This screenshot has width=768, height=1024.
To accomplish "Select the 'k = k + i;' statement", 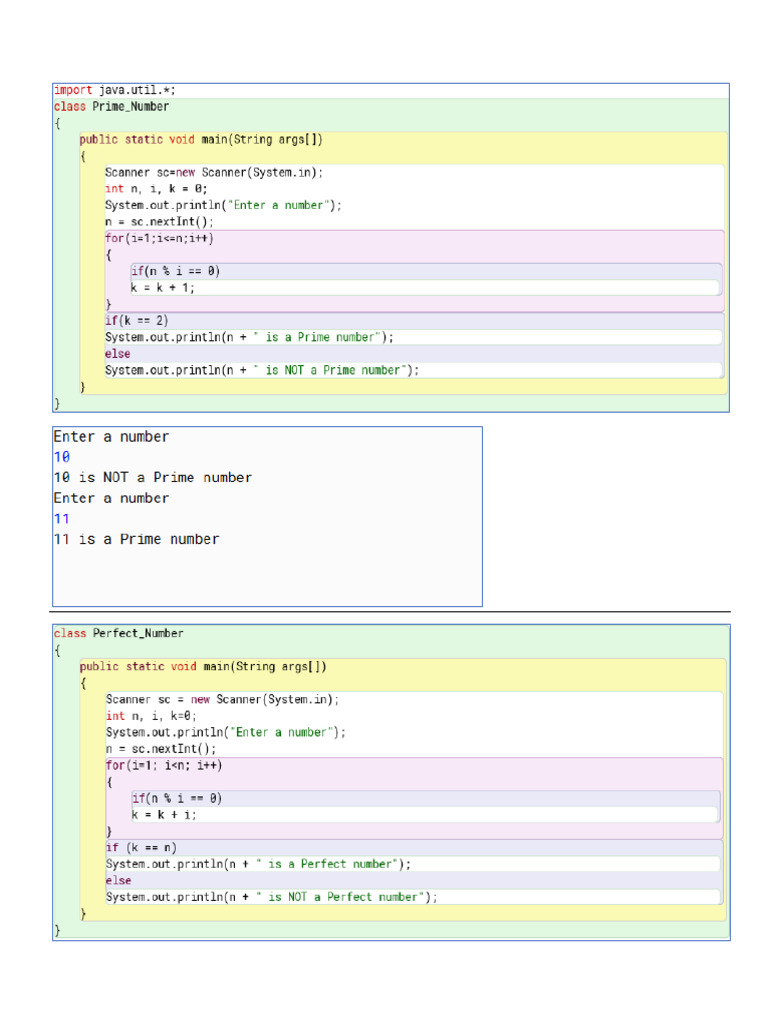I will click(x=164, y=815).
